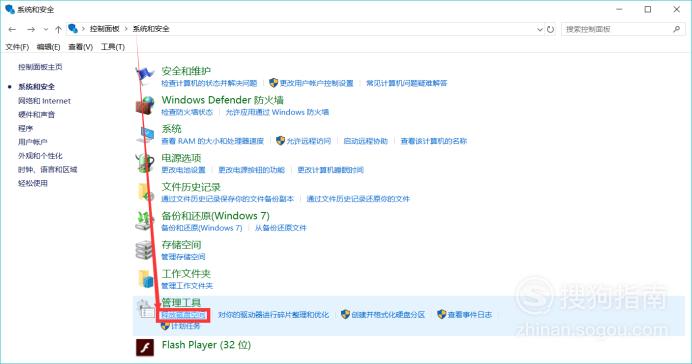
Task: Click 常见计算机问题疑难解答
Action: 406,83
